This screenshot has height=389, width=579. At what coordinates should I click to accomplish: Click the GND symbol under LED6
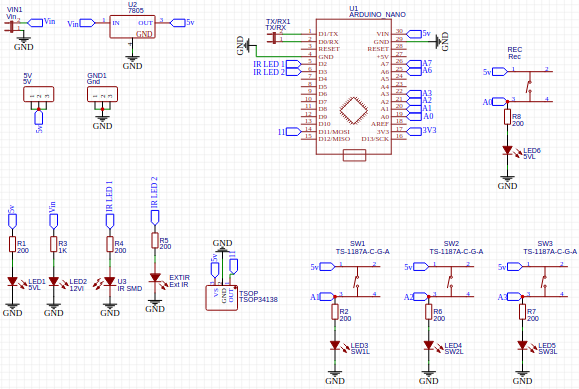[x=507, y=182]
